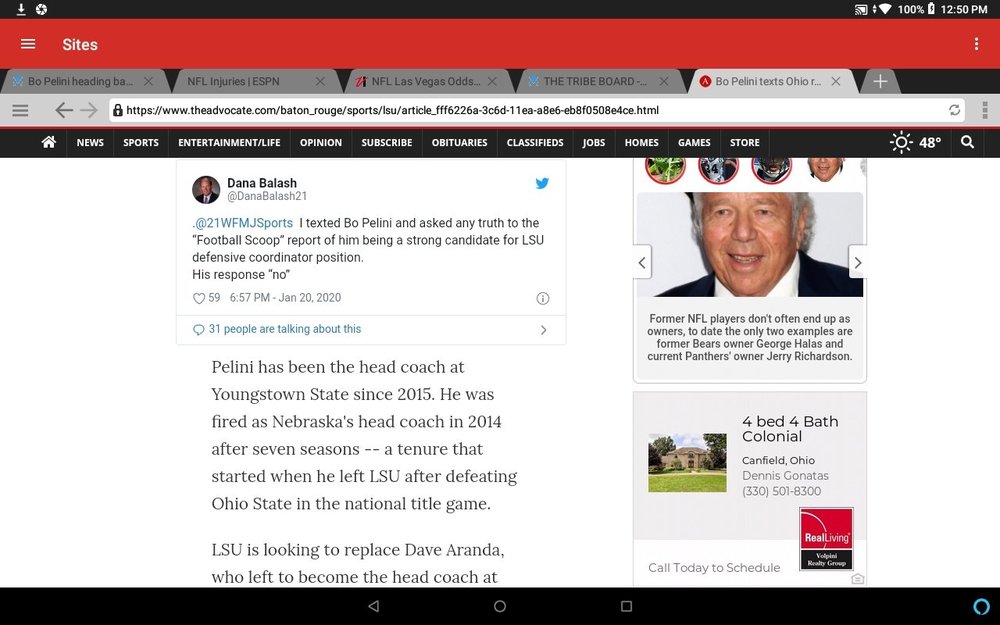Open the HOMES section
Screen dimensions: 1000x625
[642, 143]
